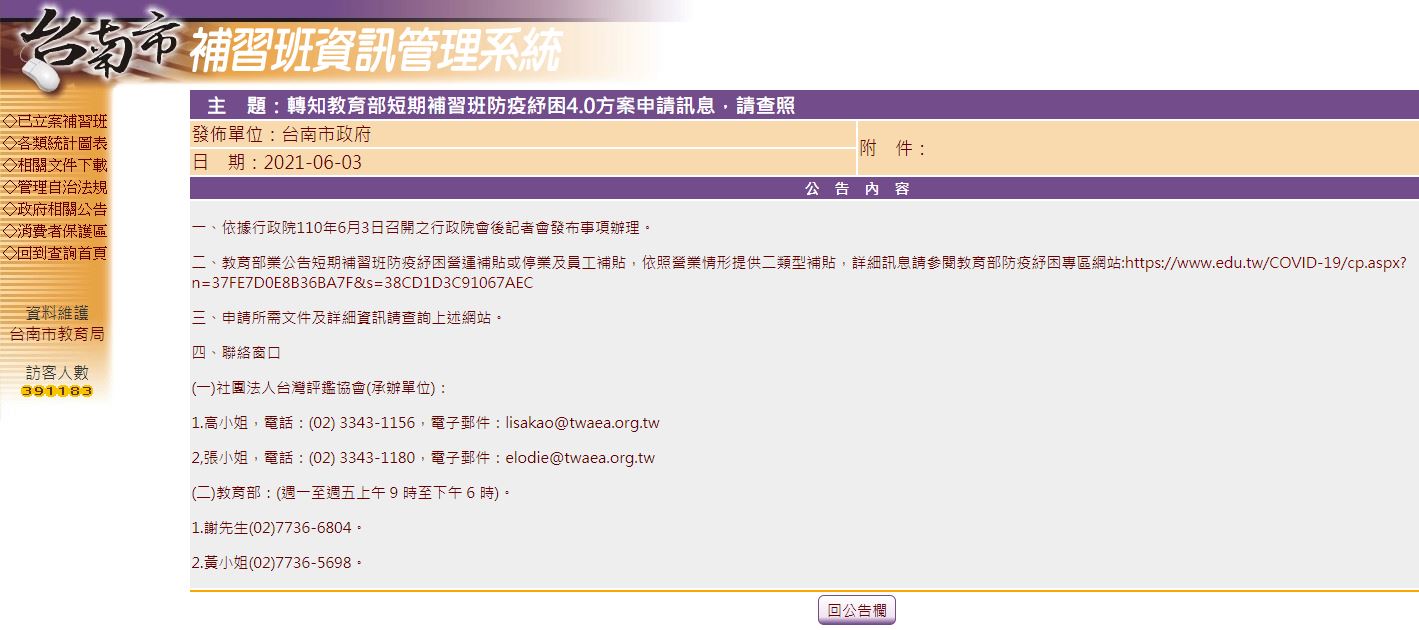The width and height of the screenshot is (1419, 630).
Task: Click paragraph 三 about application documents
Action: [348, 318]
